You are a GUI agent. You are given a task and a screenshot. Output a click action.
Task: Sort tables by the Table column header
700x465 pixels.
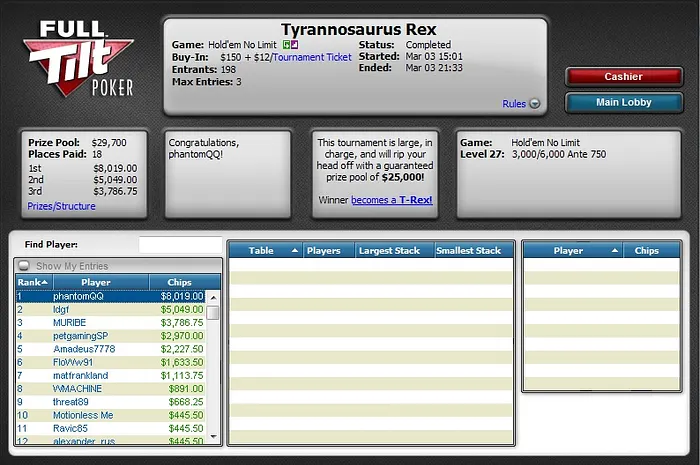pos(265,251)
